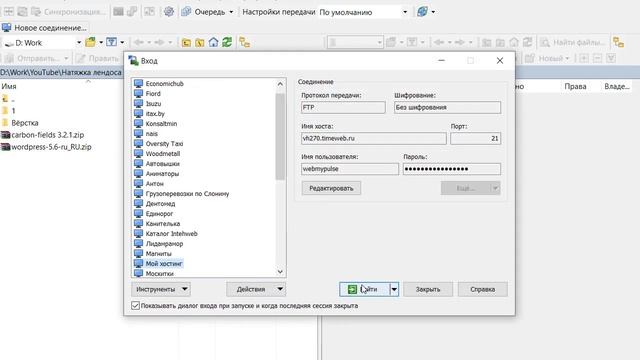Click local panel forward arrow
Viewport: 640px width, 360px height.
tap(160, 42)
